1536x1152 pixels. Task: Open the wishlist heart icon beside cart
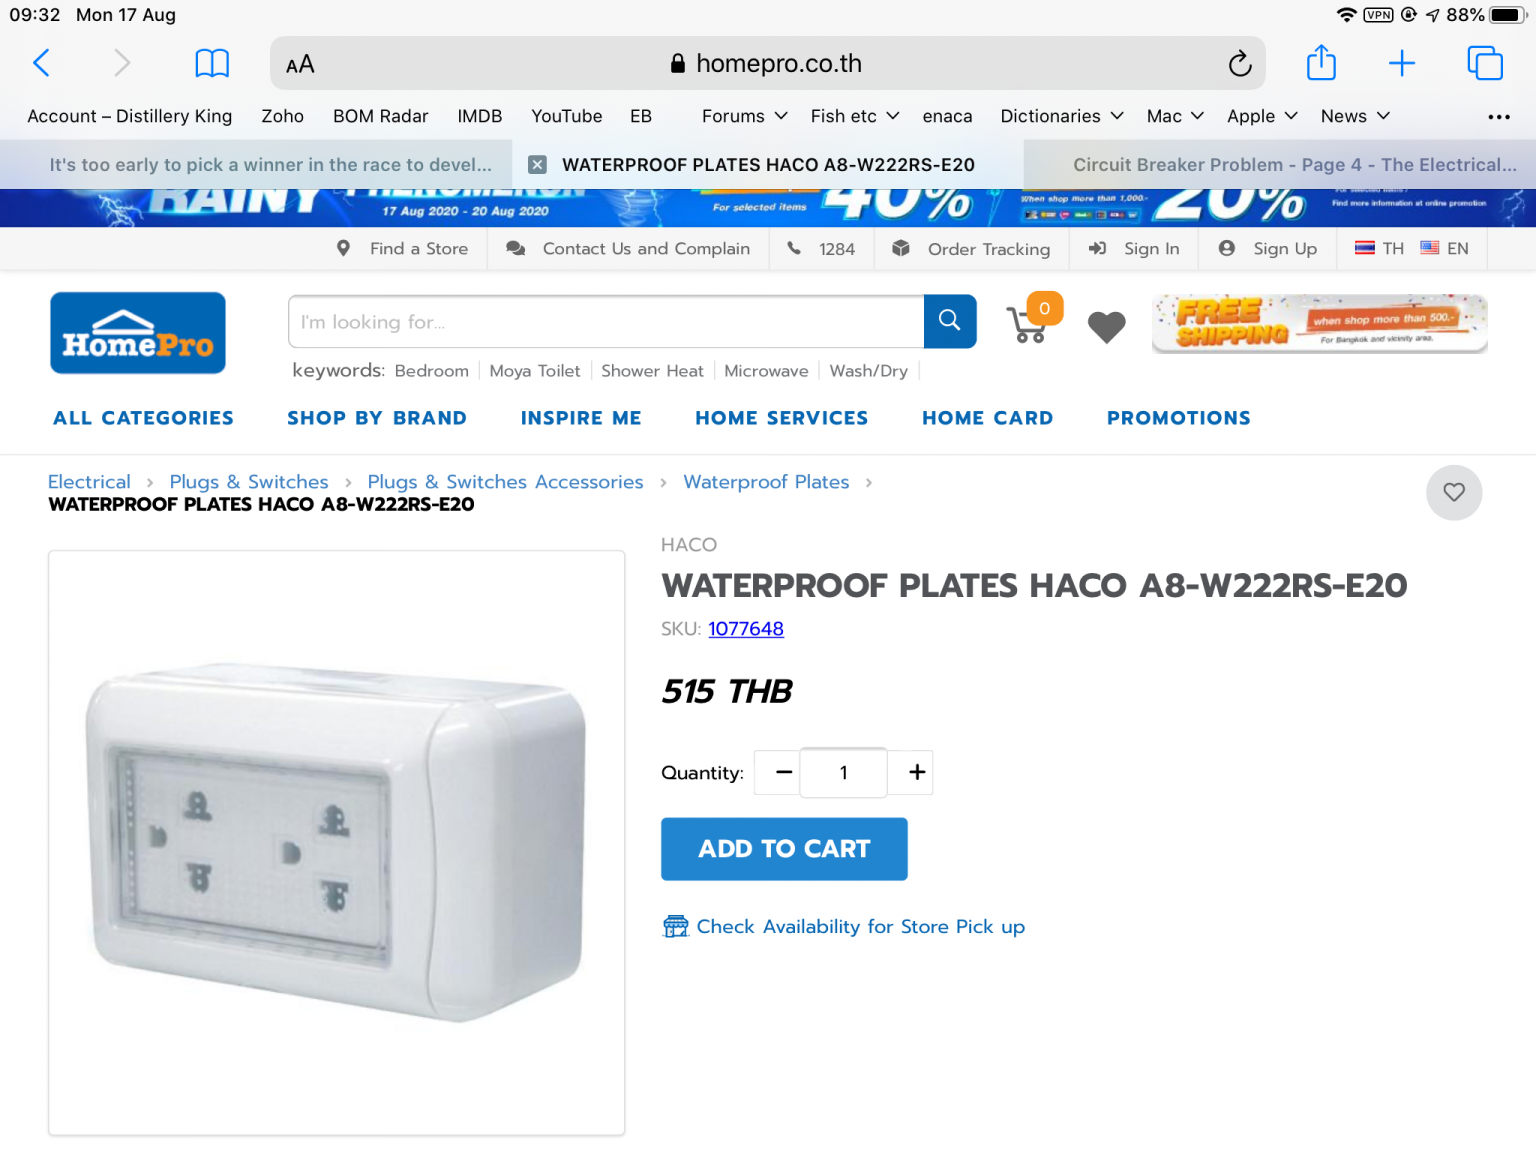tap(1106, 327)
